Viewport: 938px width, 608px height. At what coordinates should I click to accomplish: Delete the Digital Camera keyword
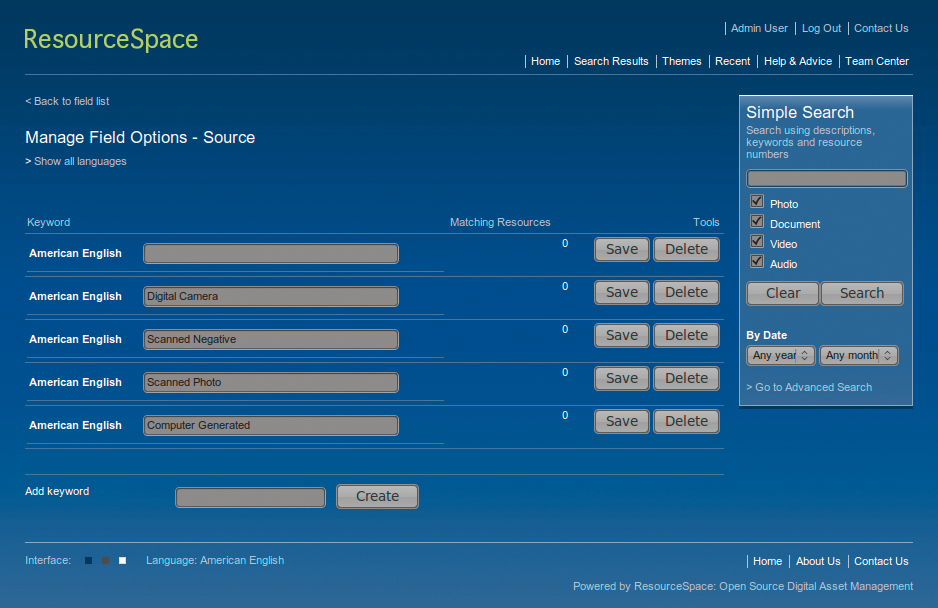point(686,293)
